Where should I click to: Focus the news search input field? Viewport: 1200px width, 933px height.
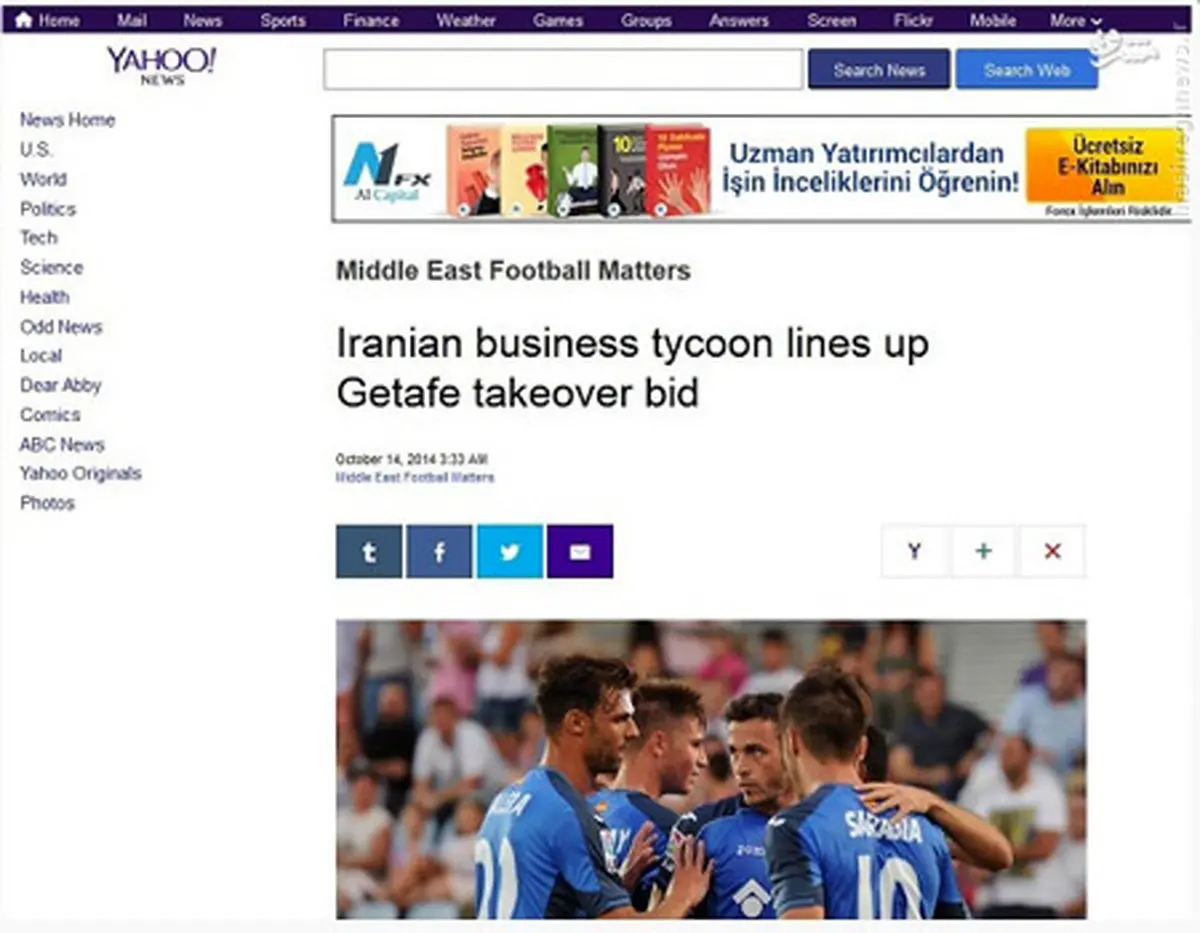click(563, 70)
